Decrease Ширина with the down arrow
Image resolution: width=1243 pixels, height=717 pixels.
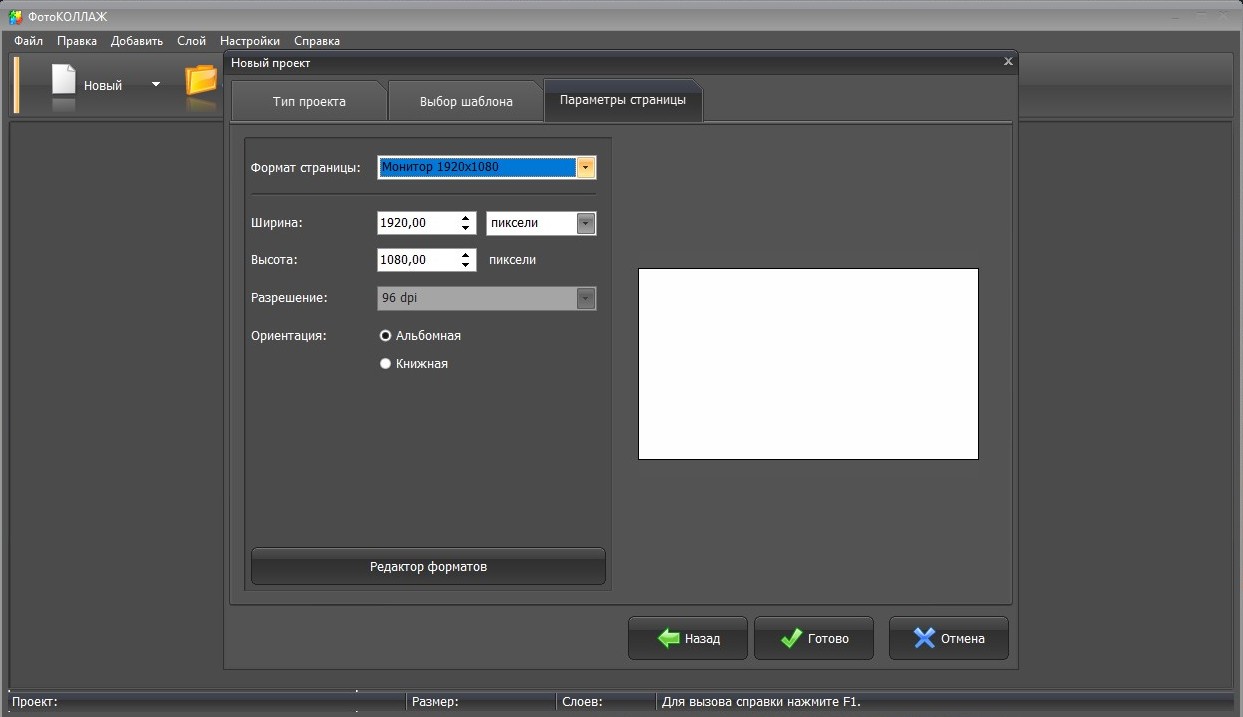pos(466,229)
